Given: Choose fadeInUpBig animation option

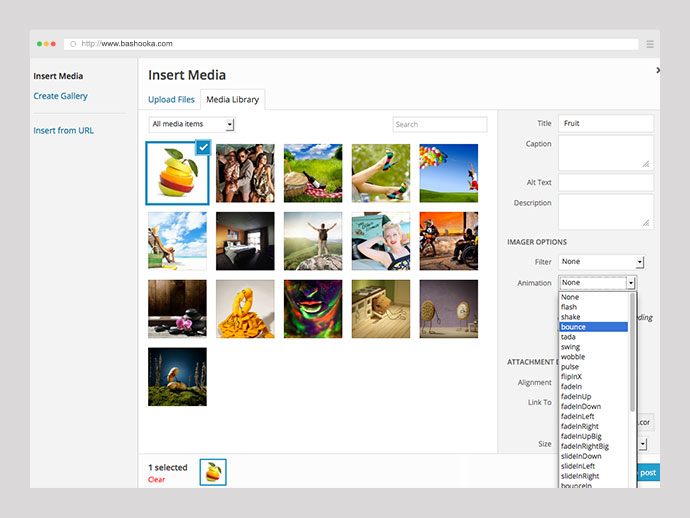Looking at the screenshot, I should (593, 437).
